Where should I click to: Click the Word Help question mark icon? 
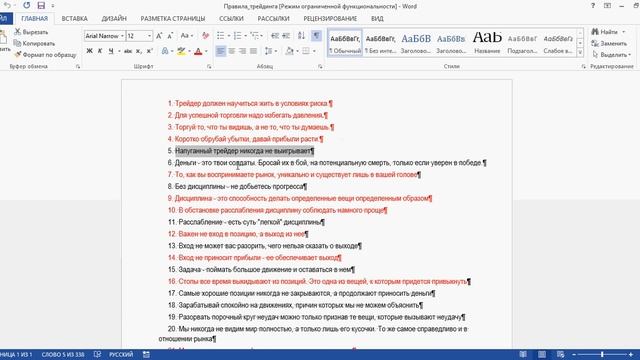pyautogui.click(x=593, y=6)
